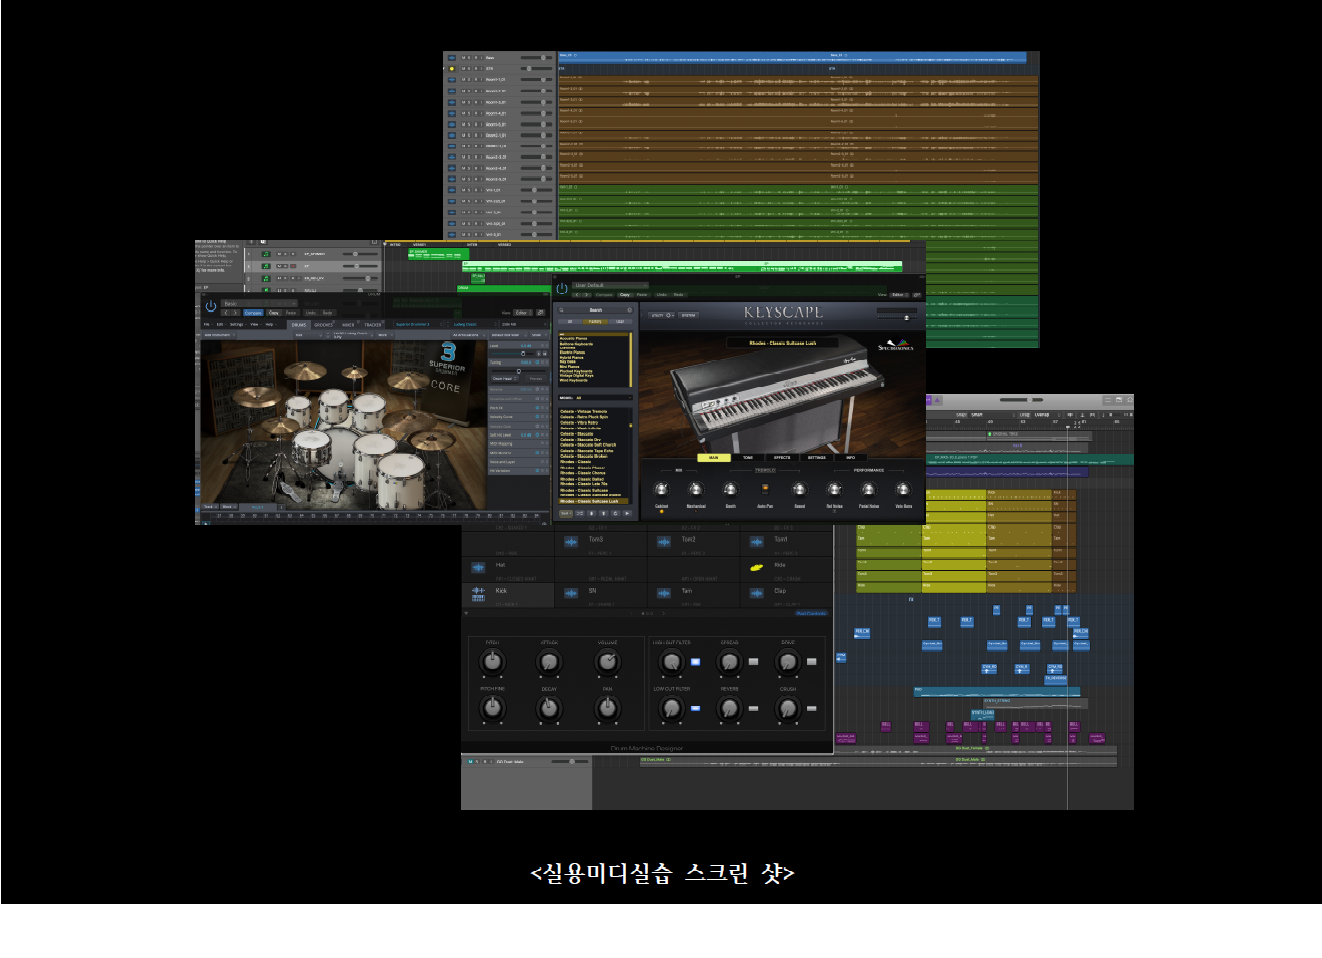Click previous preset arrow in Keyscape header
This screenshot has width=1322, height=958.
tap(577, 295)
